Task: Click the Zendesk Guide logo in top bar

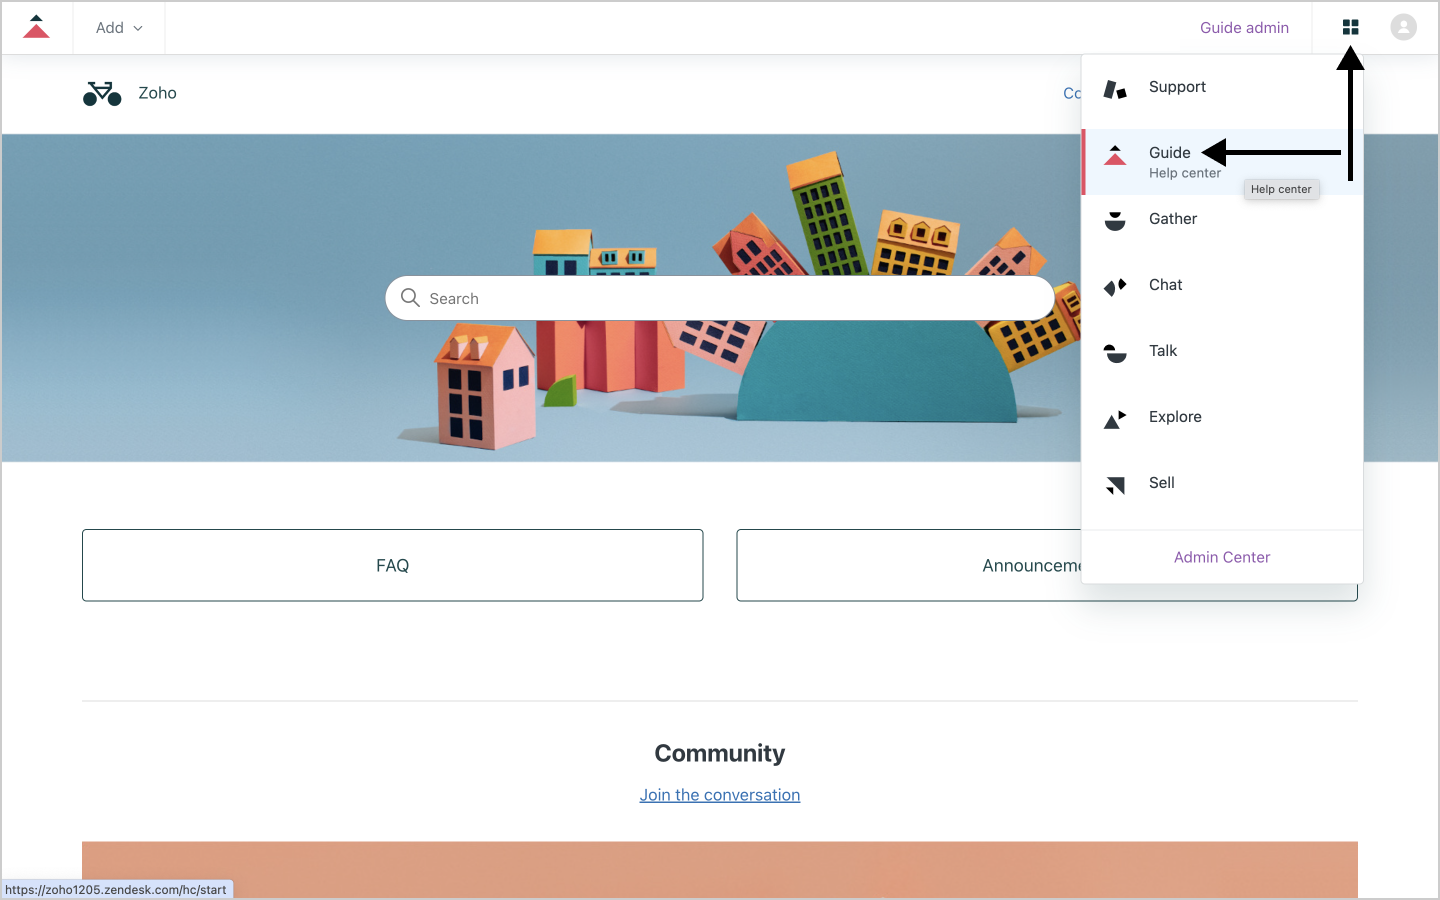Action: pos(36,27)
